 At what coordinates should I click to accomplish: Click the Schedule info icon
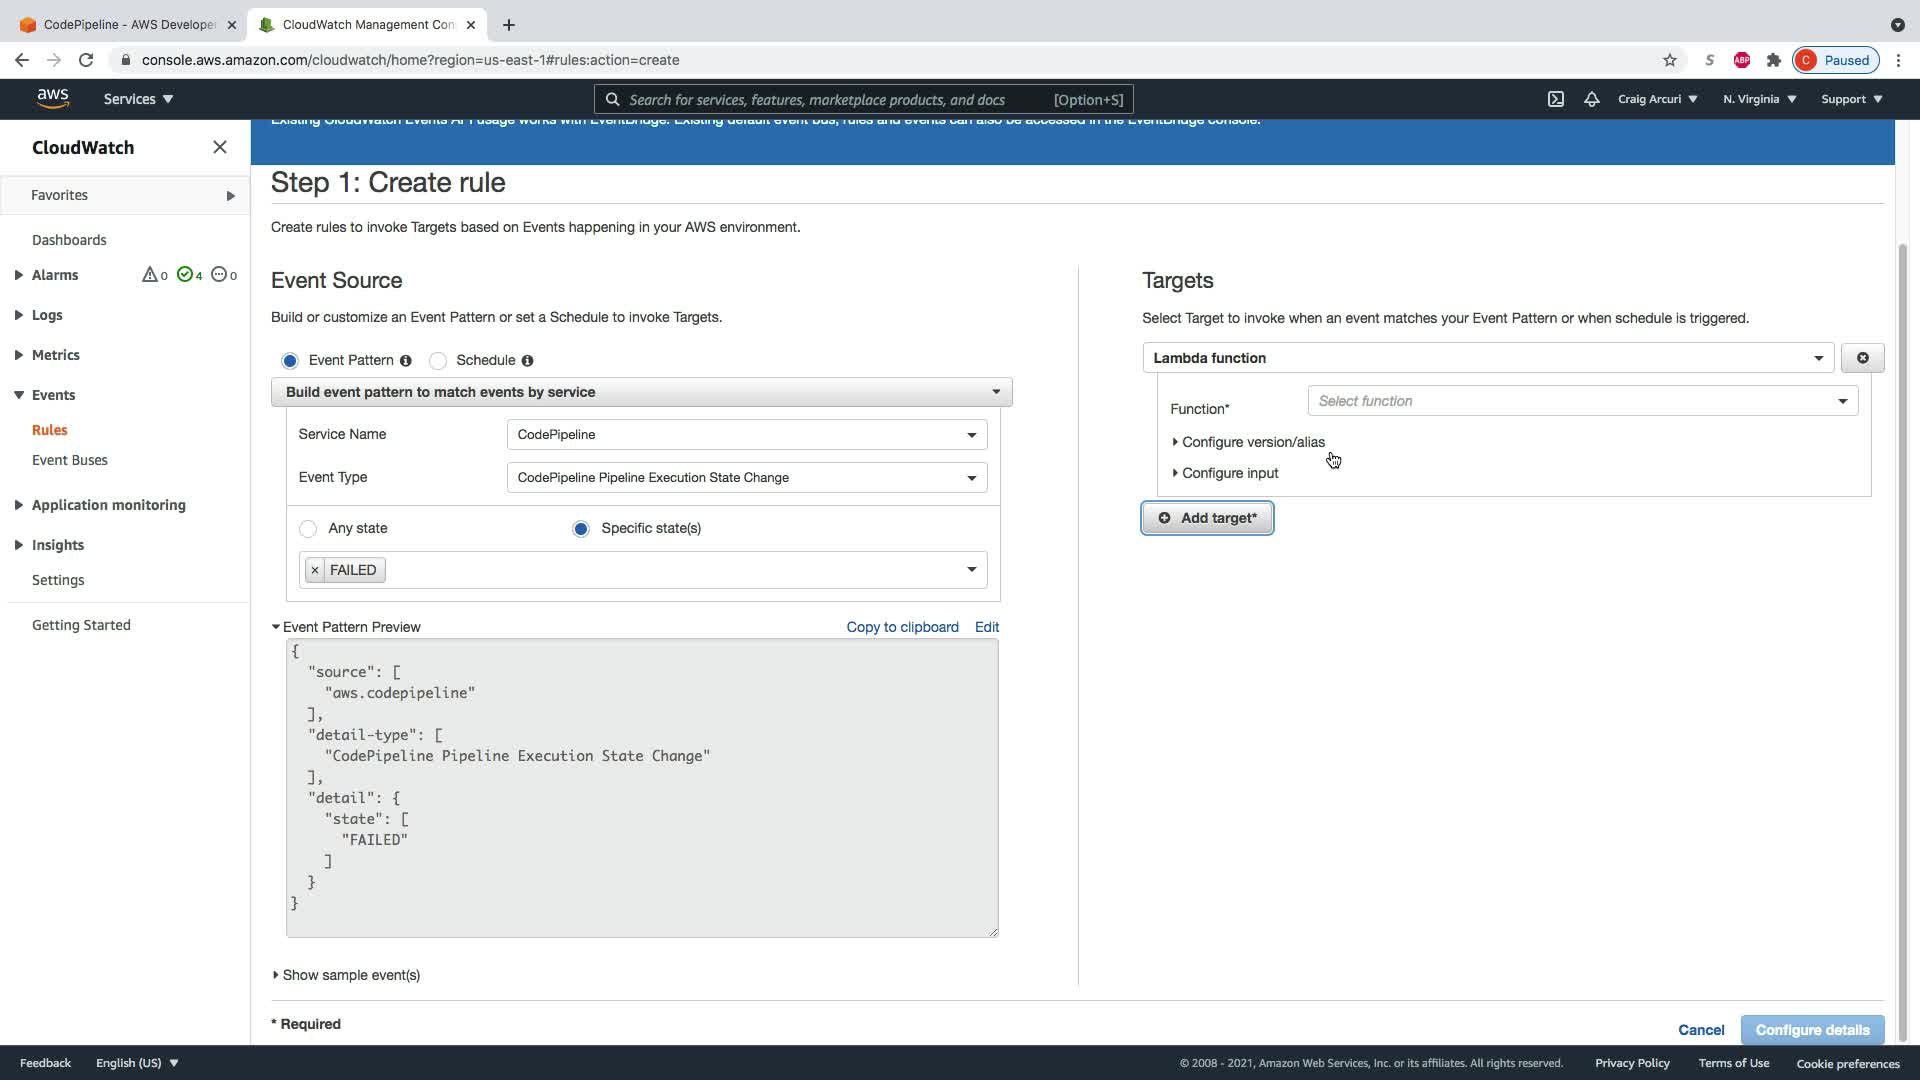point(527,361)
